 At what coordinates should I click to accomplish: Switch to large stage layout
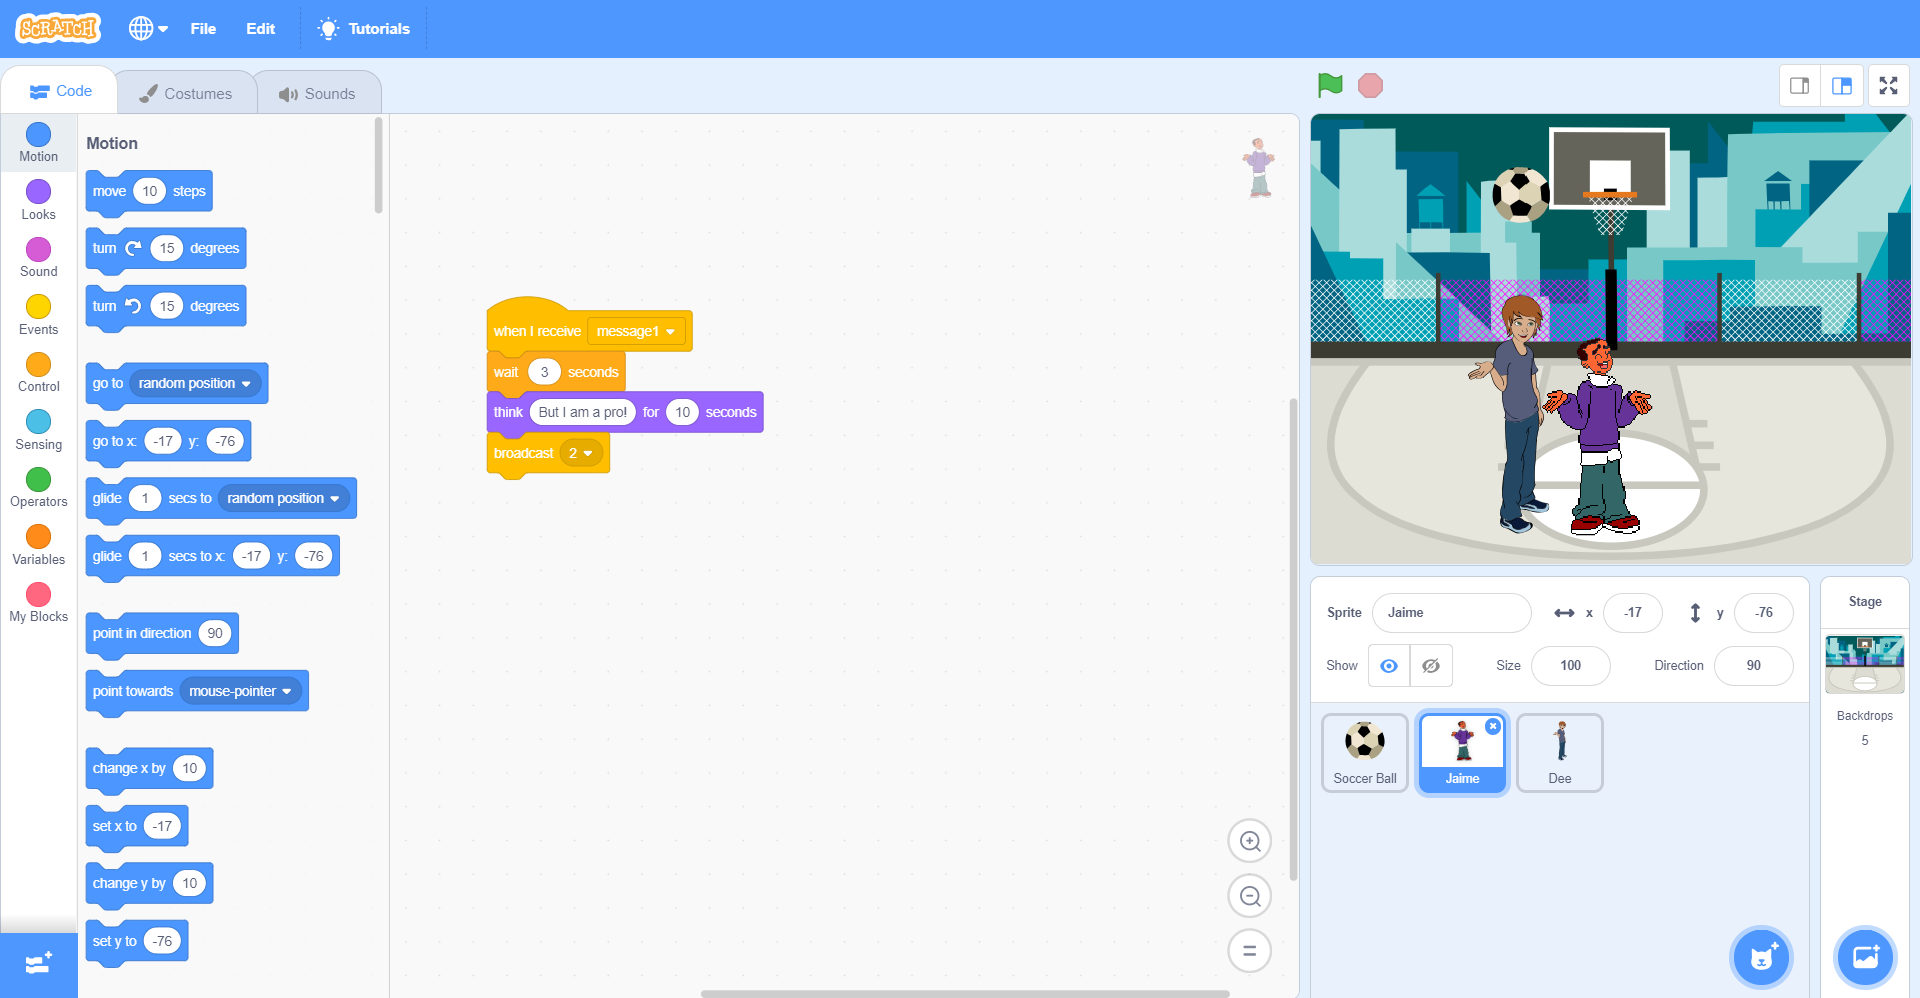coord(1842,86)
